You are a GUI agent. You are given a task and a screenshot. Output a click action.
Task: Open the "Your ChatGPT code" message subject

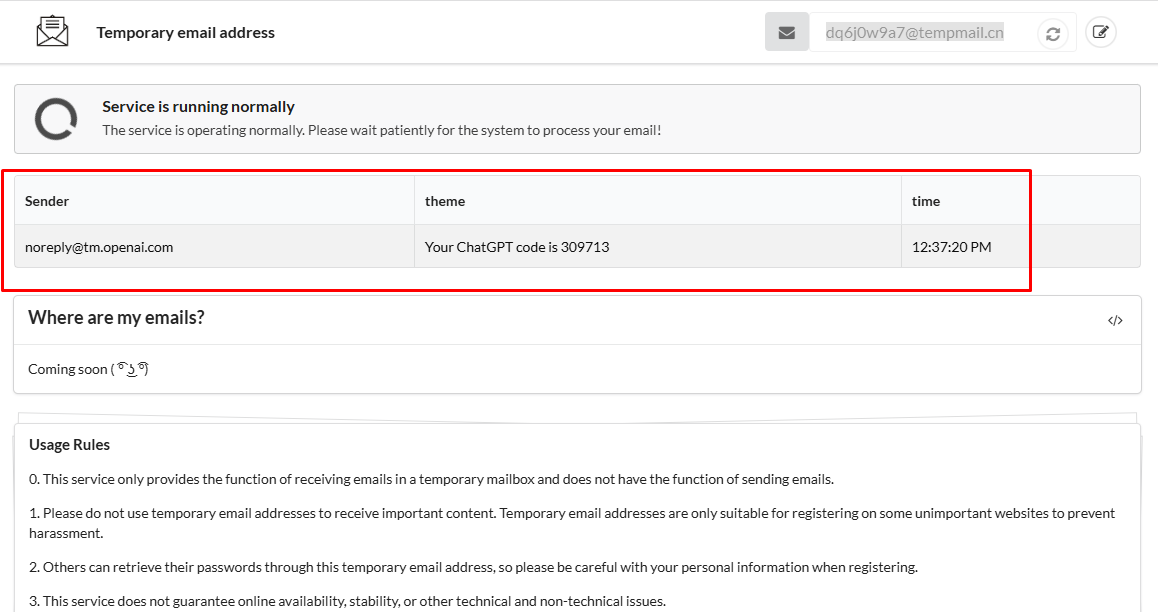[517, 247]
